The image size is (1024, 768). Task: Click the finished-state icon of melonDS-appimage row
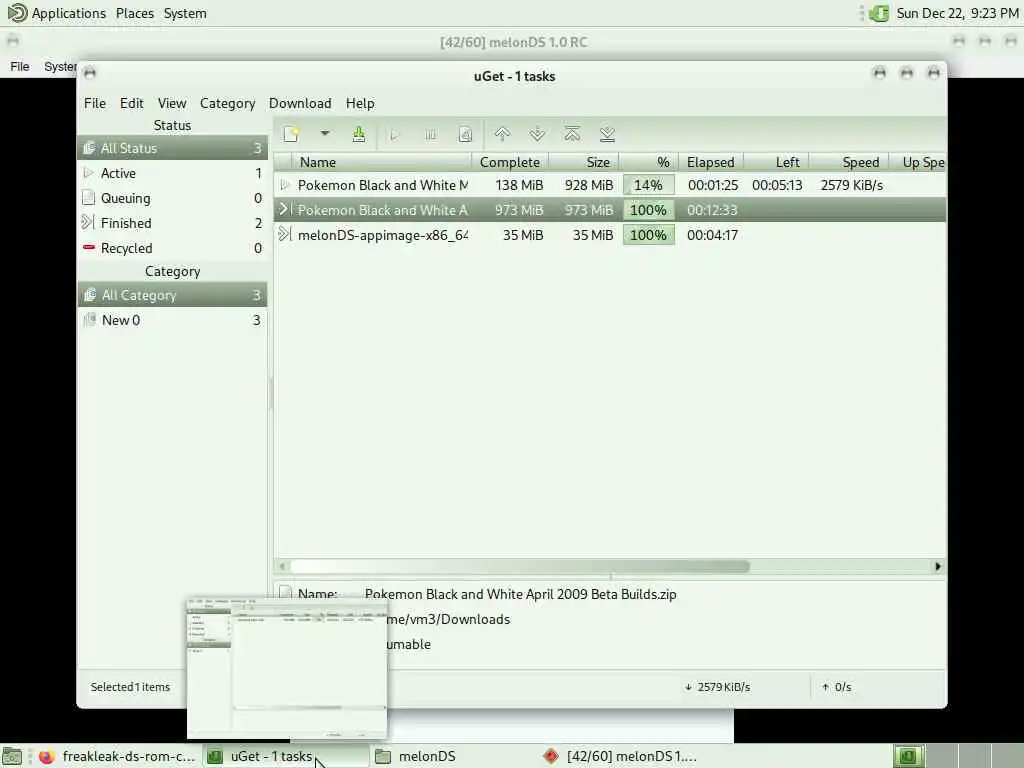coord(284,234)
